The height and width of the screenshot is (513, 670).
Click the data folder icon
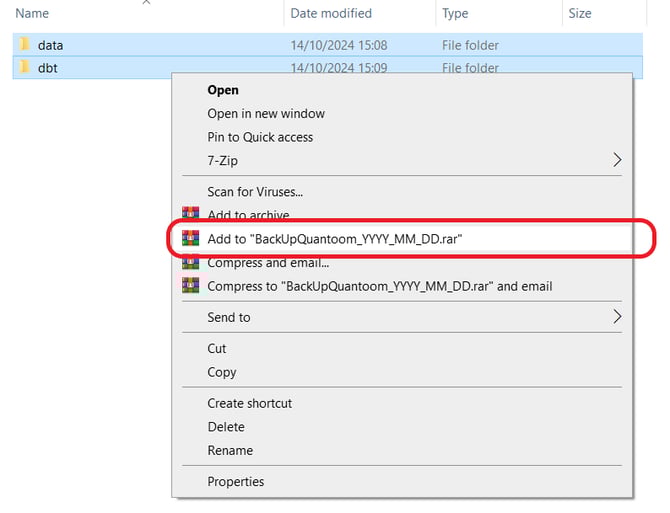click(x=24, y=45)
